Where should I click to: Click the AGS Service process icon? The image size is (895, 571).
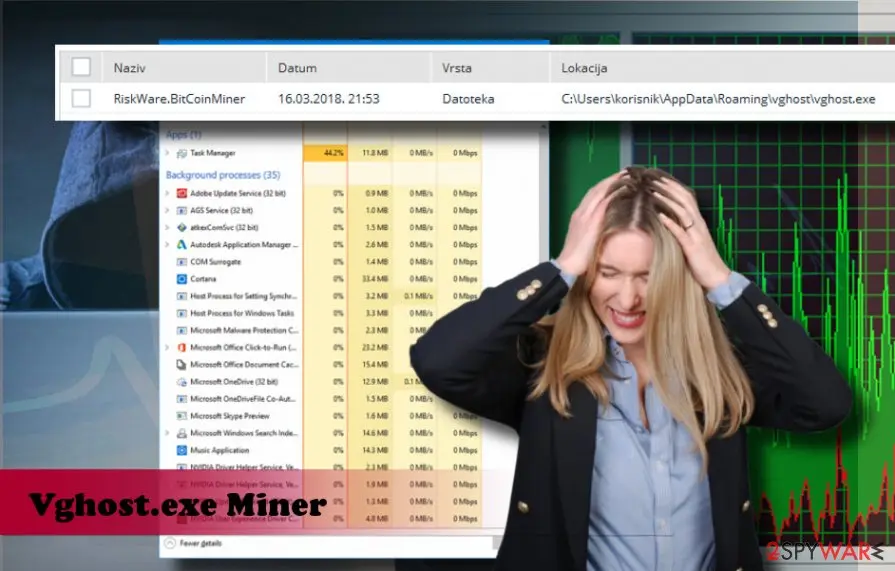(x=182, y=210)
